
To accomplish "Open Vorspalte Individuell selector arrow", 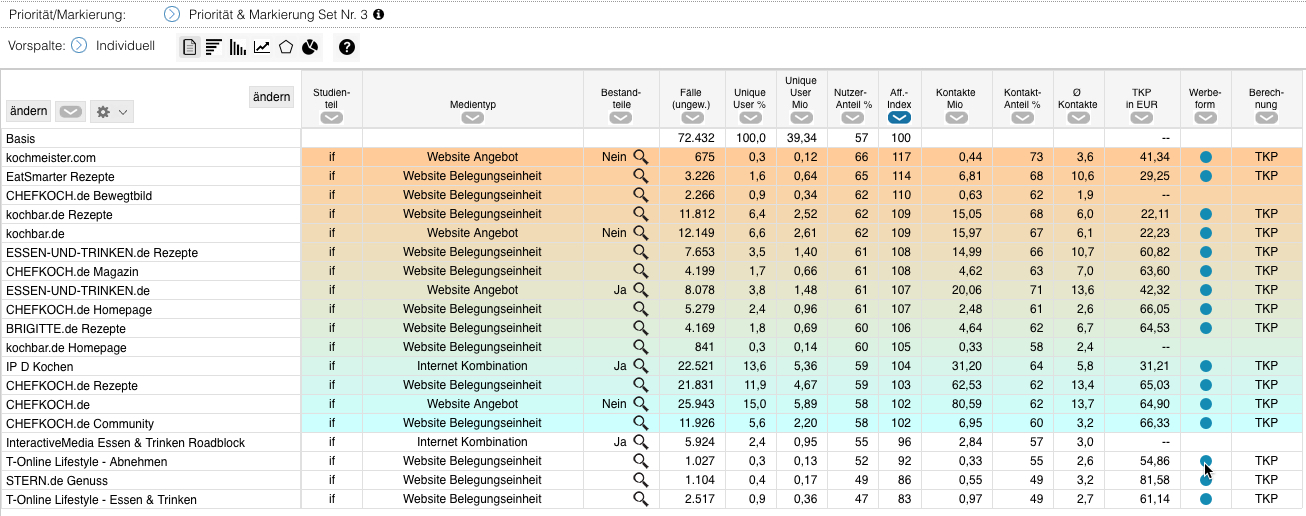I will (x=79, y=45).
